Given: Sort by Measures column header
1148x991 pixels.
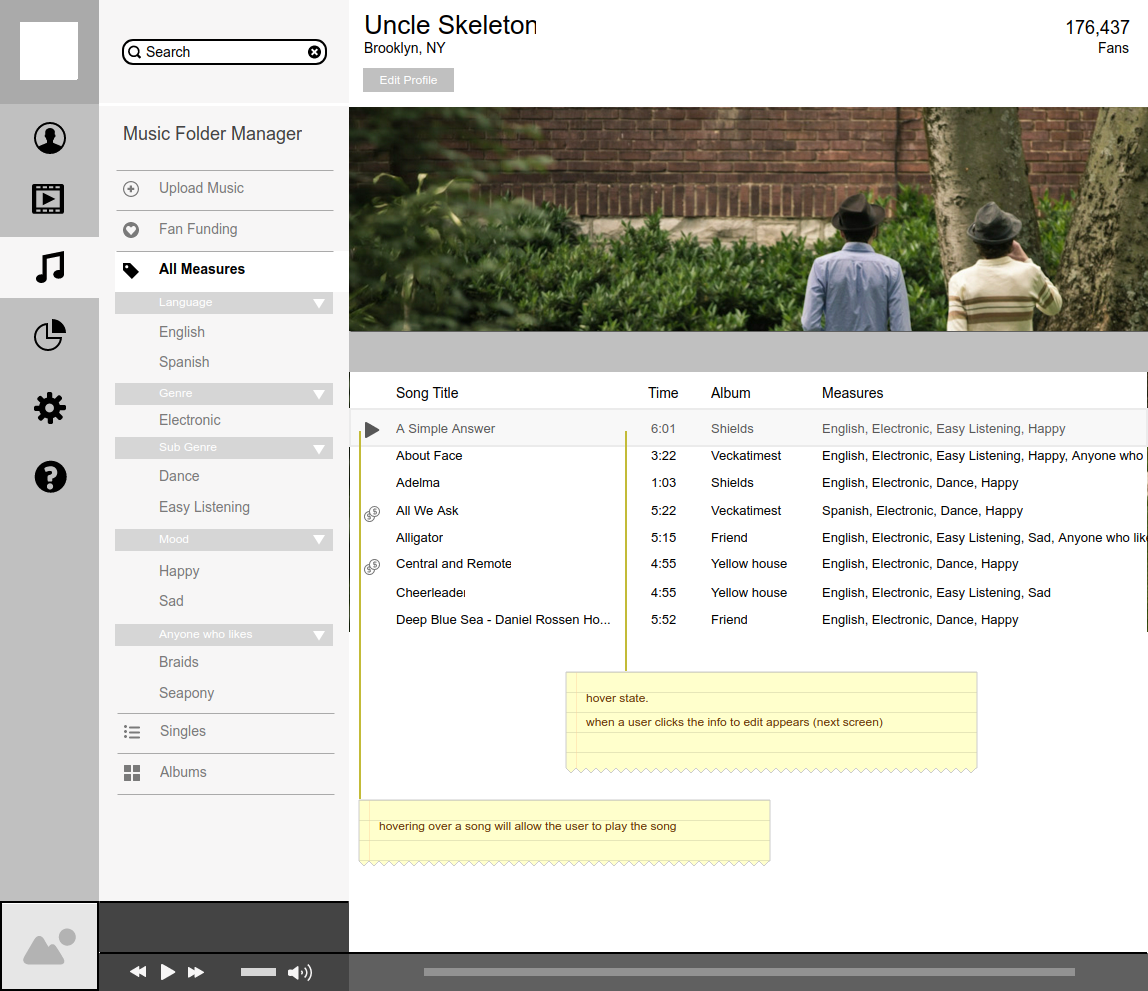Looking at the screenshot, I should (852, 393).
